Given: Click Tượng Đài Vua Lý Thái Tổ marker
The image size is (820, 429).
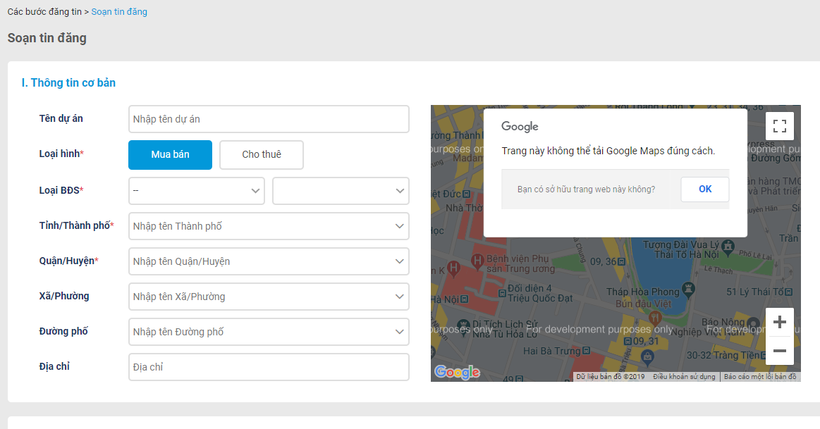Looking at the screenshot, I should click(x=728, y=246).
